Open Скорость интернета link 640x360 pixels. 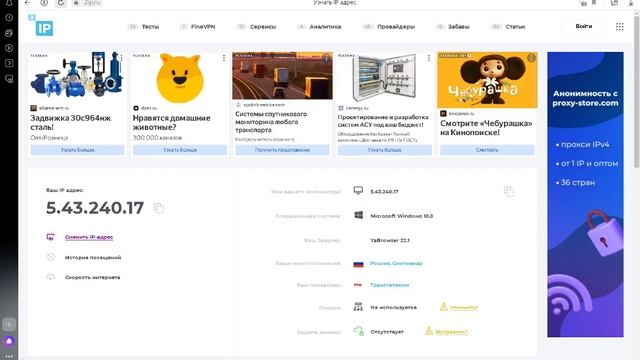[x=92, y=277]
